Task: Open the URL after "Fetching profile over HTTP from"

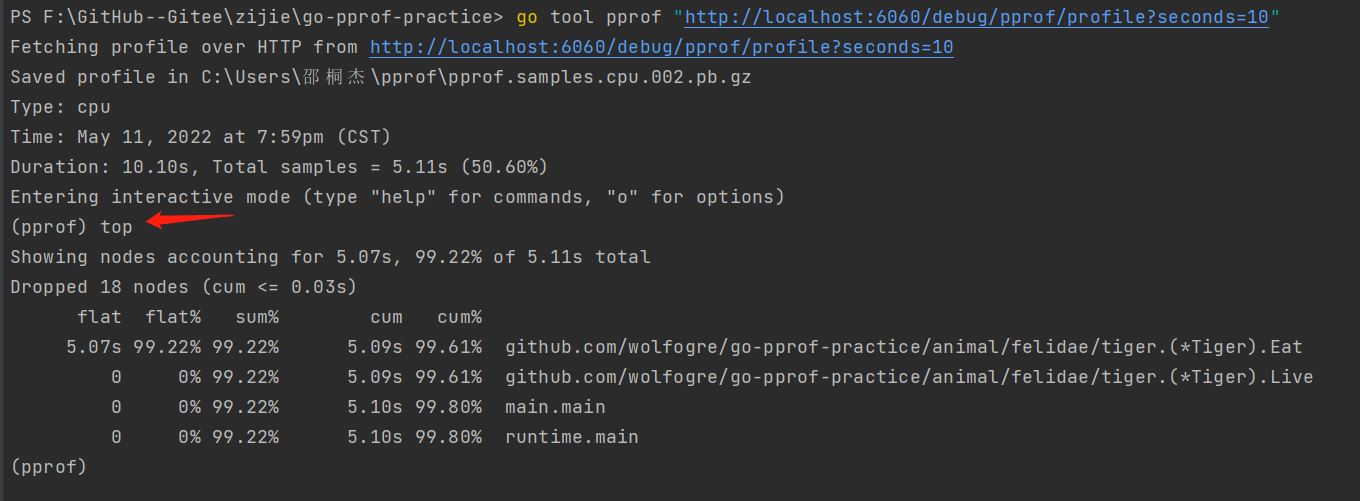Action: click(x=661, y=47)
